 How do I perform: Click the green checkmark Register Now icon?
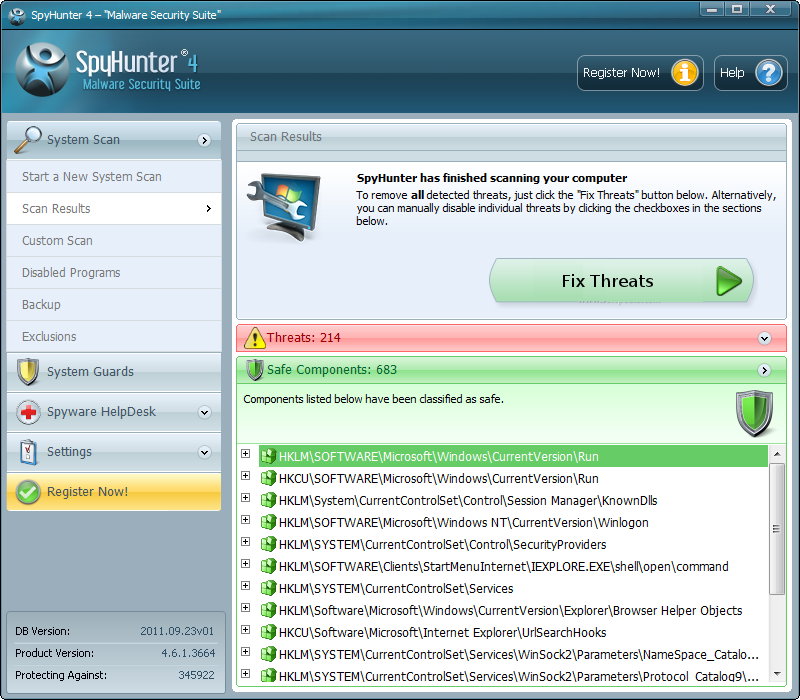[28, 492]
